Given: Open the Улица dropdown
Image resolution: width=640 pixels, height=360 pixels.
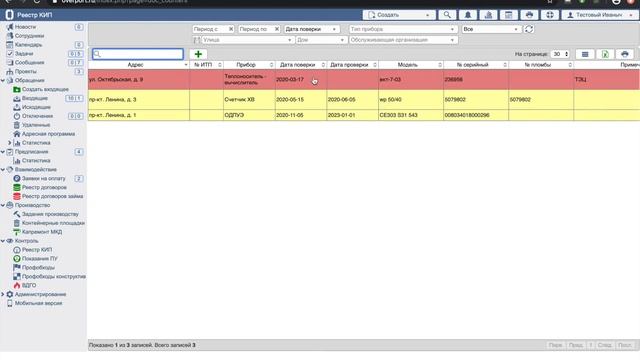Looking at the screenshot, I should 248,40.
